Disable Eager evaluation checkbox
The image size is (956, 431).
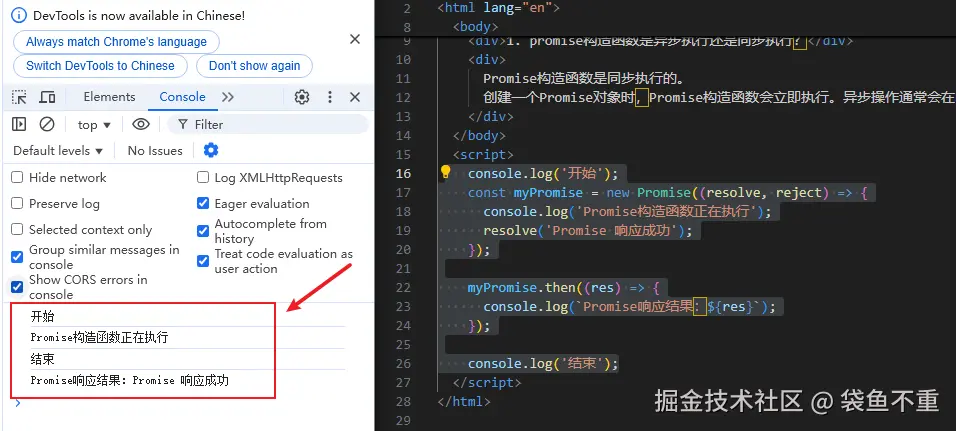pyautogui.click(x=203, y=204)
